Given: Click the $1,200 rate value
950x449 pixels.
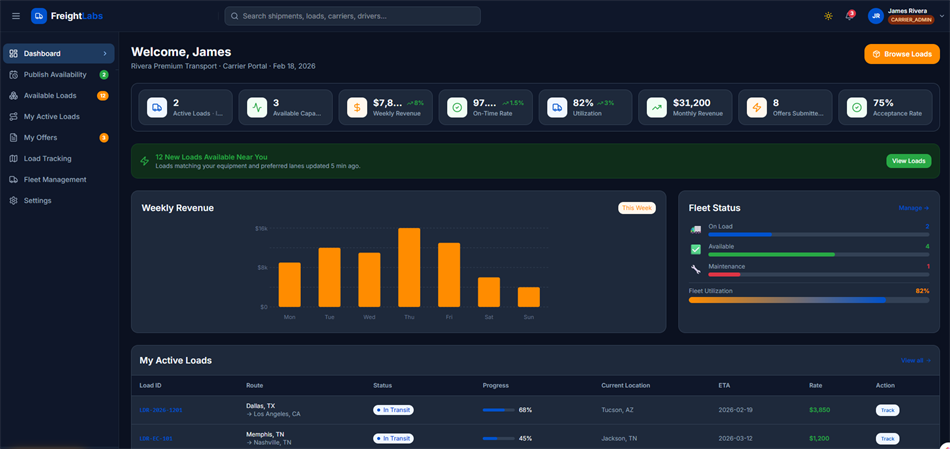Looking at the screenshot, I should click(820, 439).
